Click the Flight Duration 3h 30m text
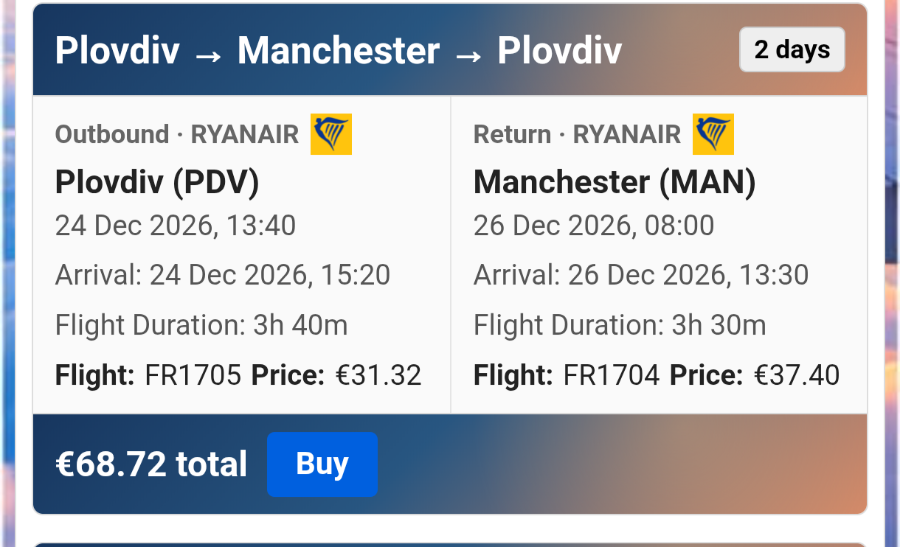900x547 pixels. (620, 325)
